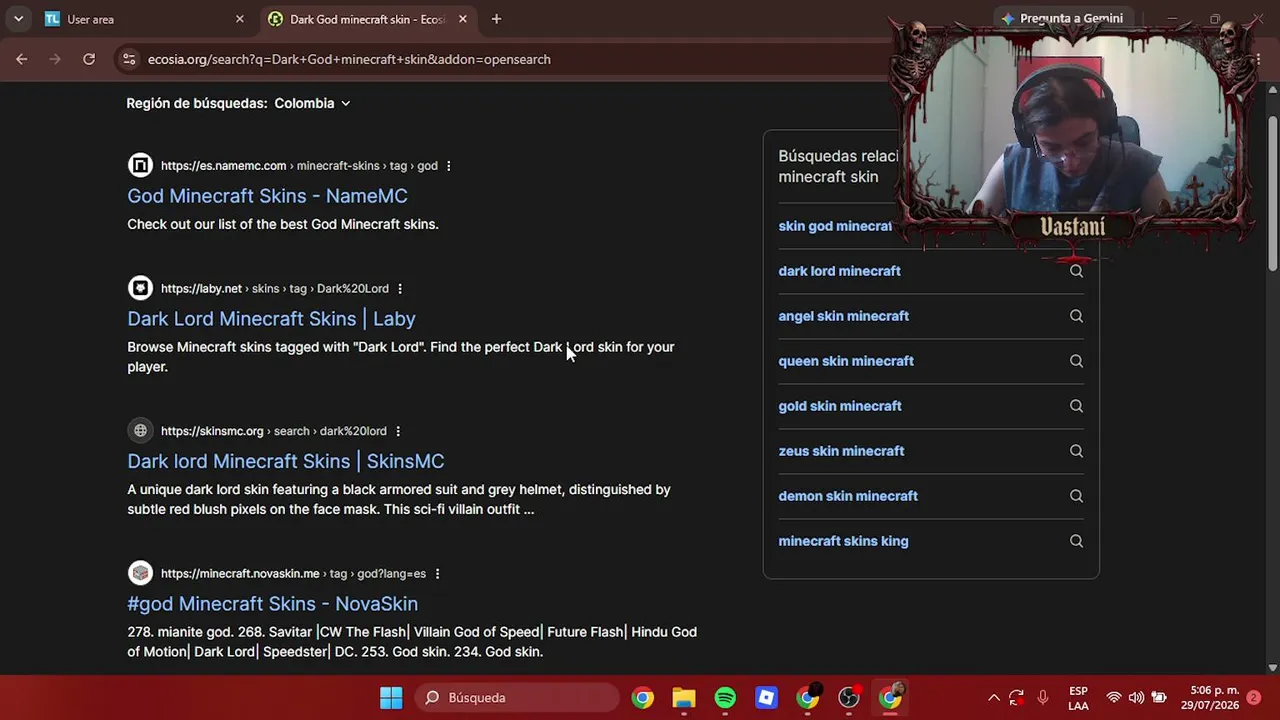
Task: Click search icon beside demon skin minecraft
Action: coord(1076,496)
